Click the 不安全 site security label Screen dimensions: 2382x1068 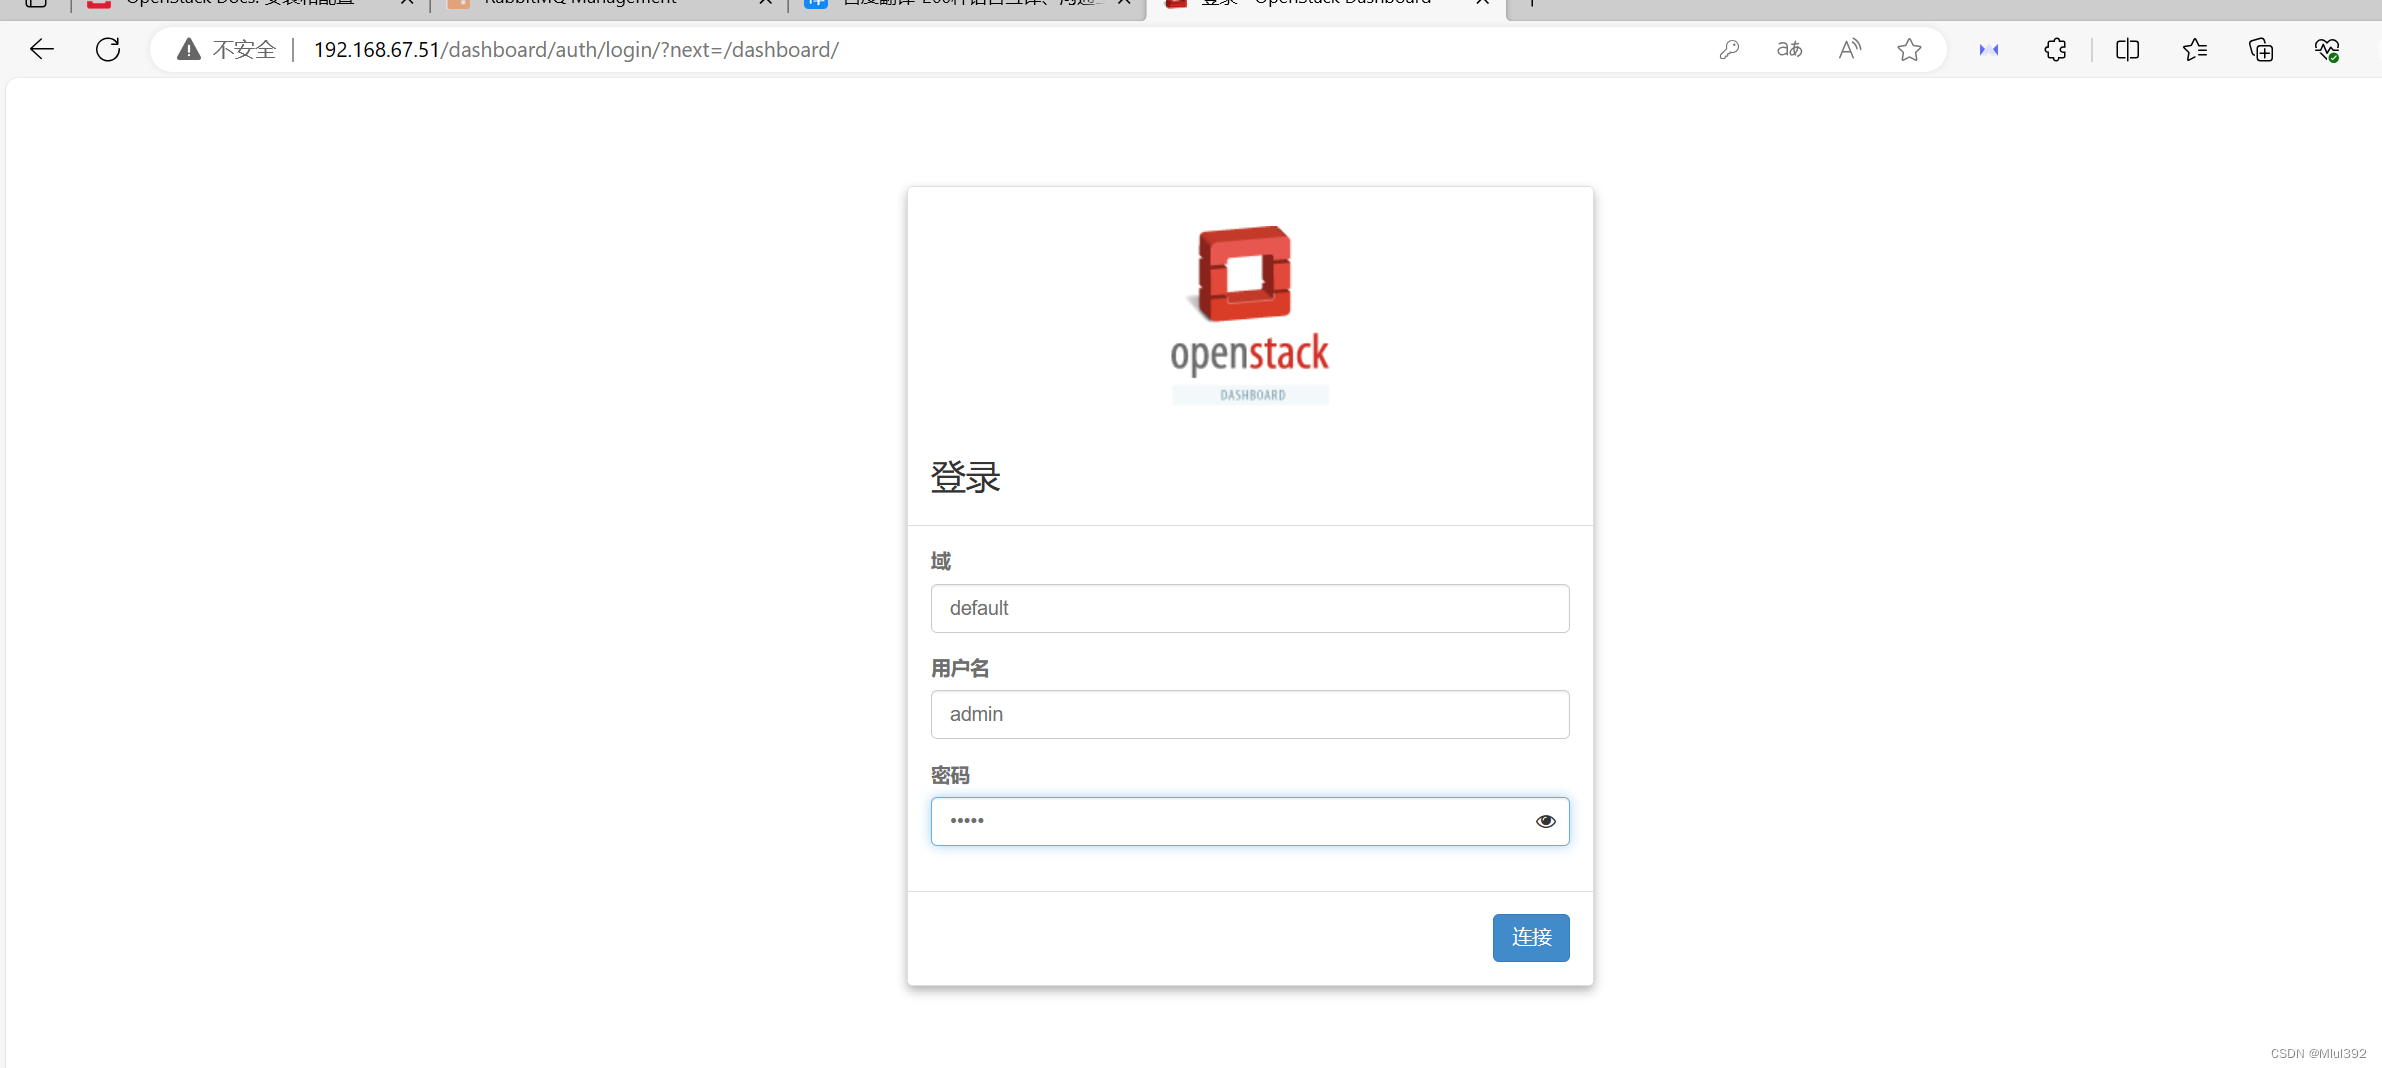pos(244,49)
